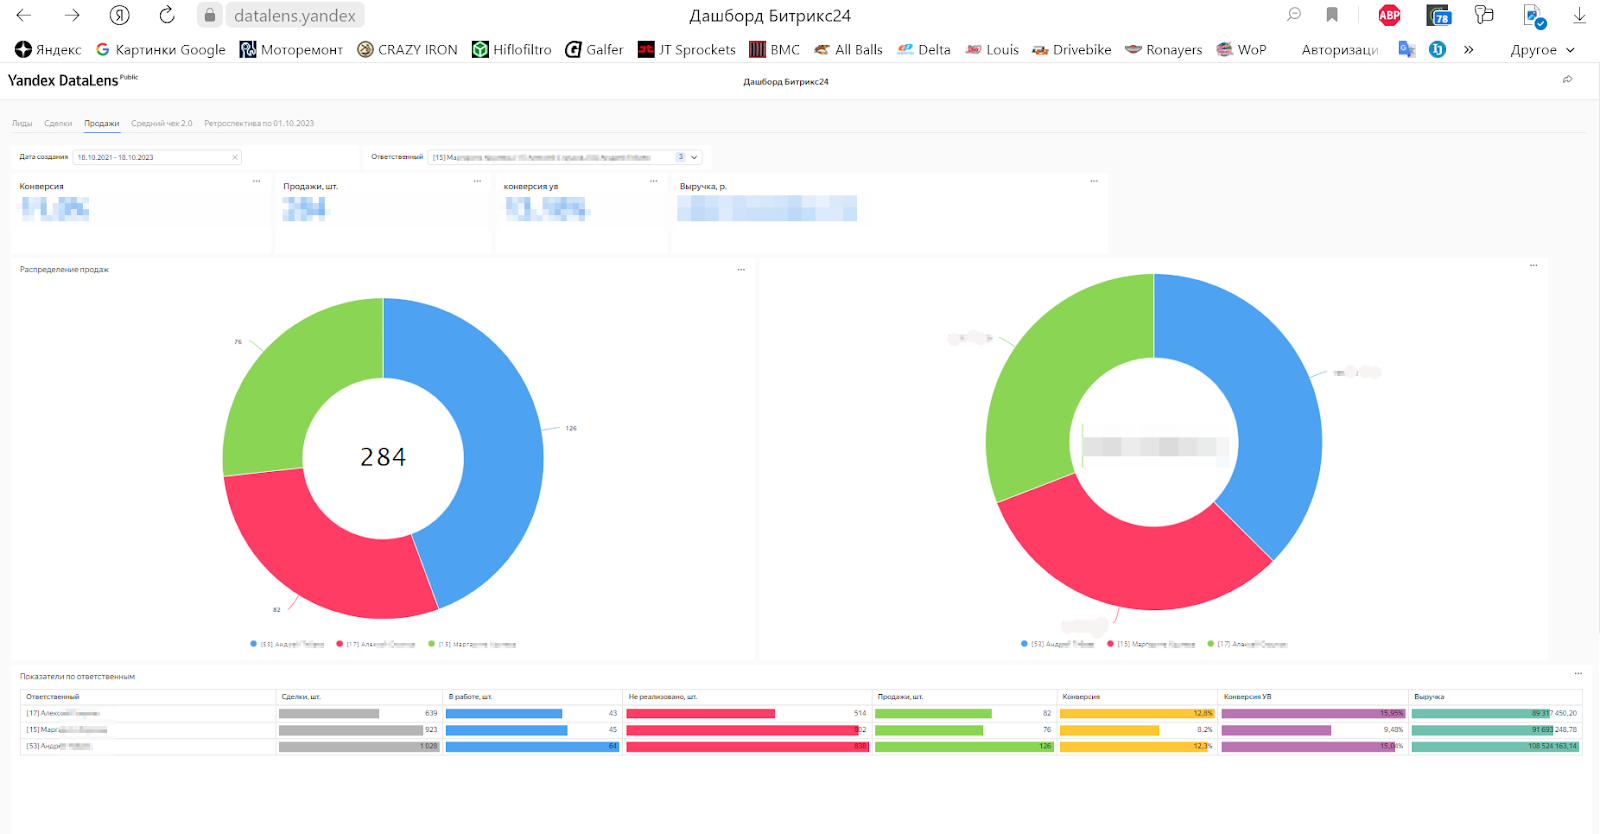
Task: Reload the page with the refresh icon
Action: click(167, 15)
